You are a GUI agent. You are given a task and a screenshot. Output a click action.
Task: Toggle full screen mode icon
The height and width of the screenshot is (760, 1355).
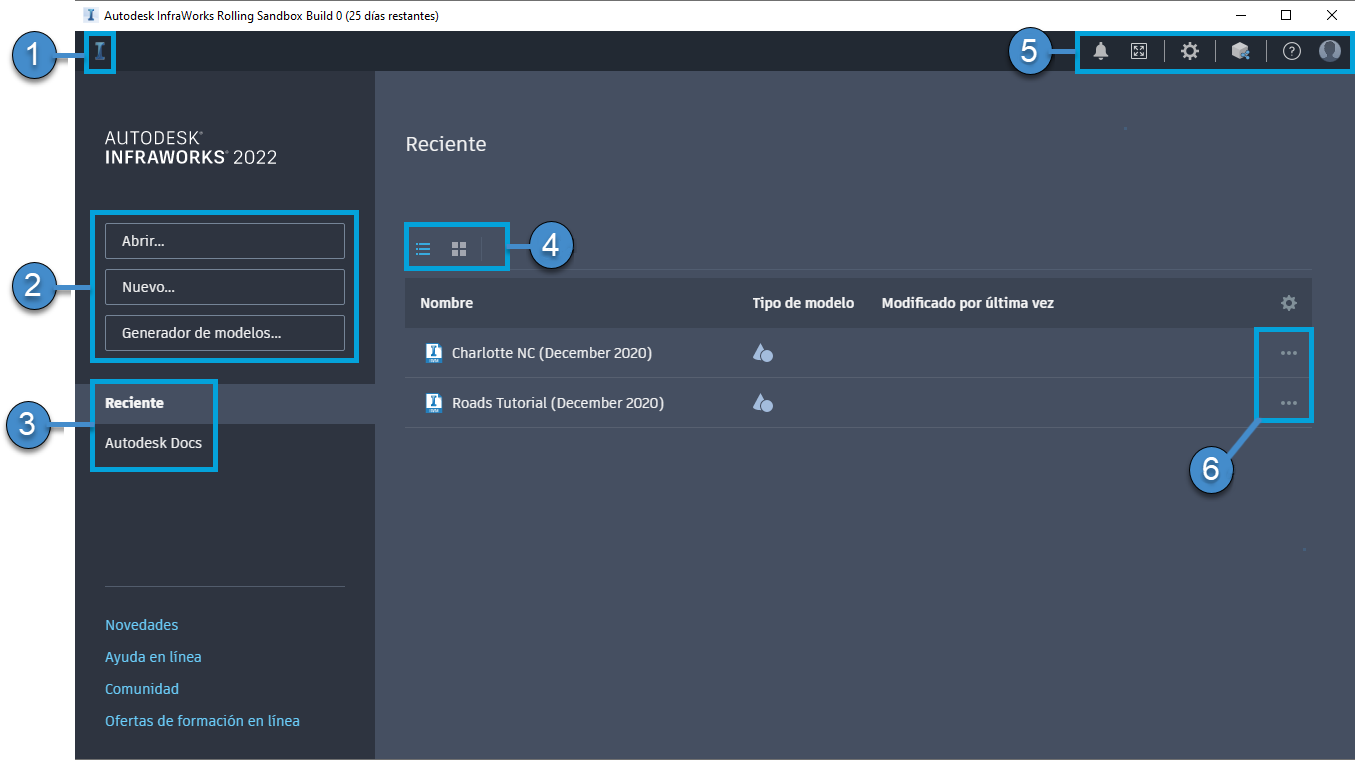pyautogui.click(x=1139, y=51)
